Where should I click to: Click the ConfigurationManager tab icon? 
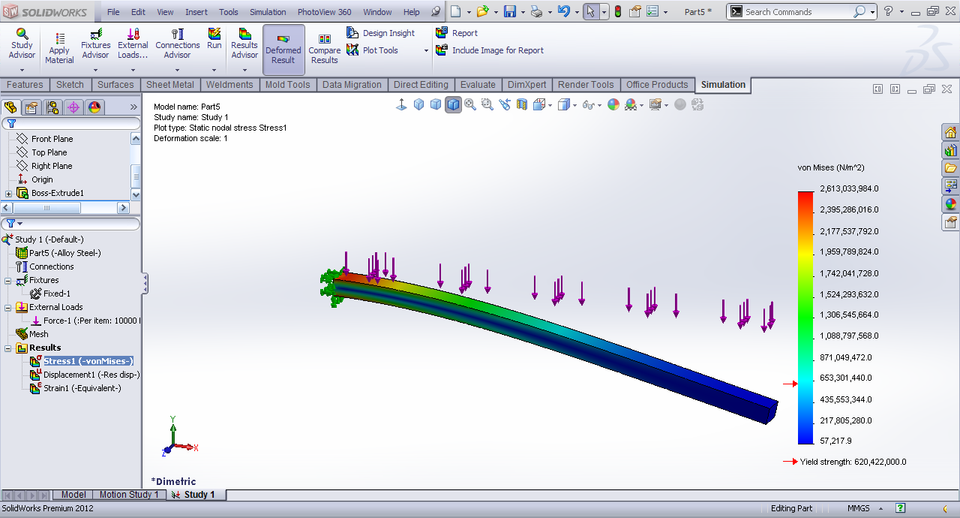[x=53, y=107]
